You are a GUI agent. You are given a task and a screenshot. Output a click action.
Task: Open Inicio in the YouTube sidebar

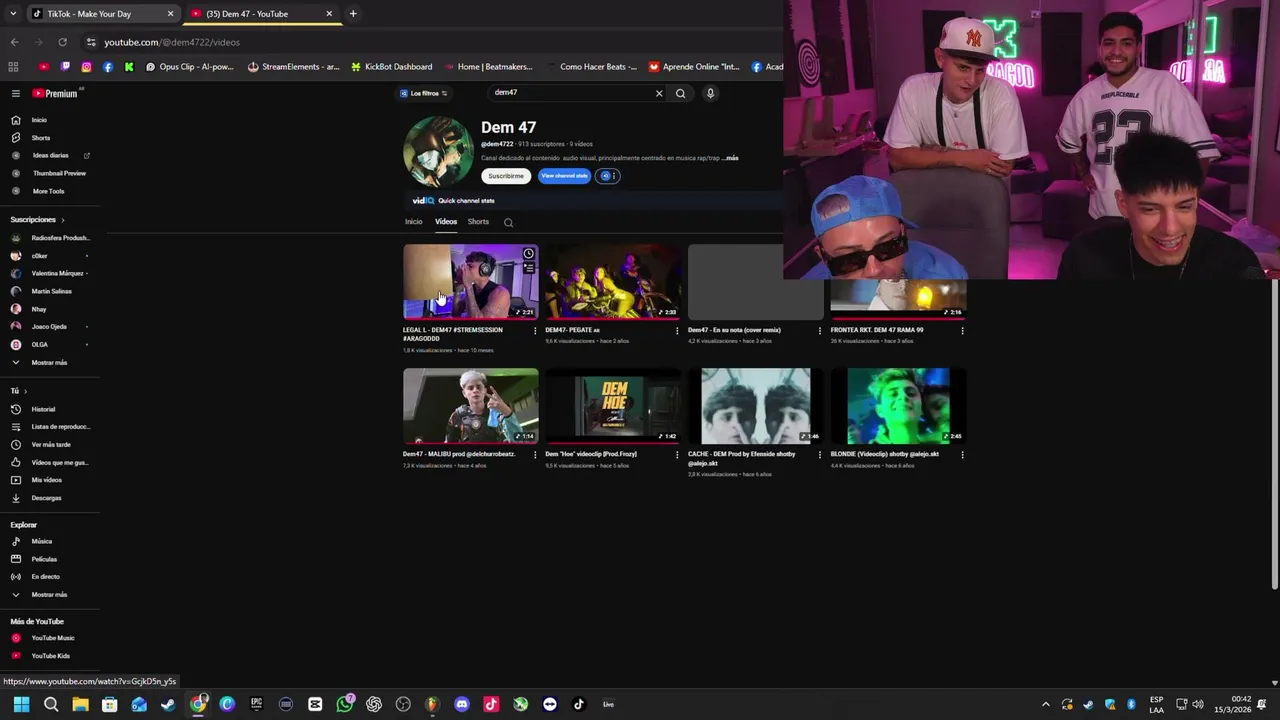tap(39, 120)
